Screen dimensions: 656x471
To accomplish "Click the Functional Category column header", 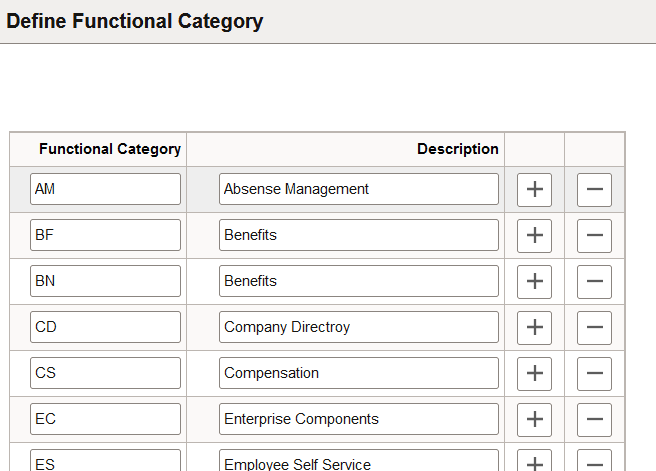I will coord(110,149).
